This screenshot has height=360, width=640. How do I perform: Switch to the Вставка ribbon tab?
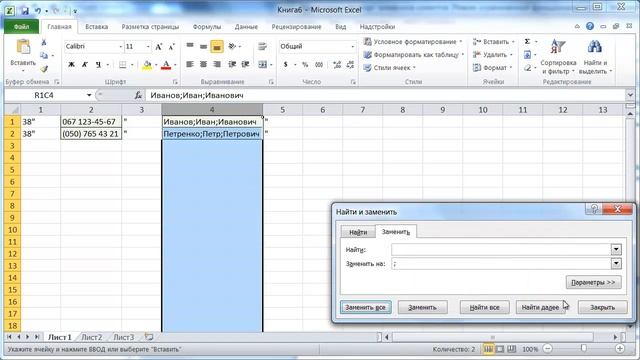96,27
